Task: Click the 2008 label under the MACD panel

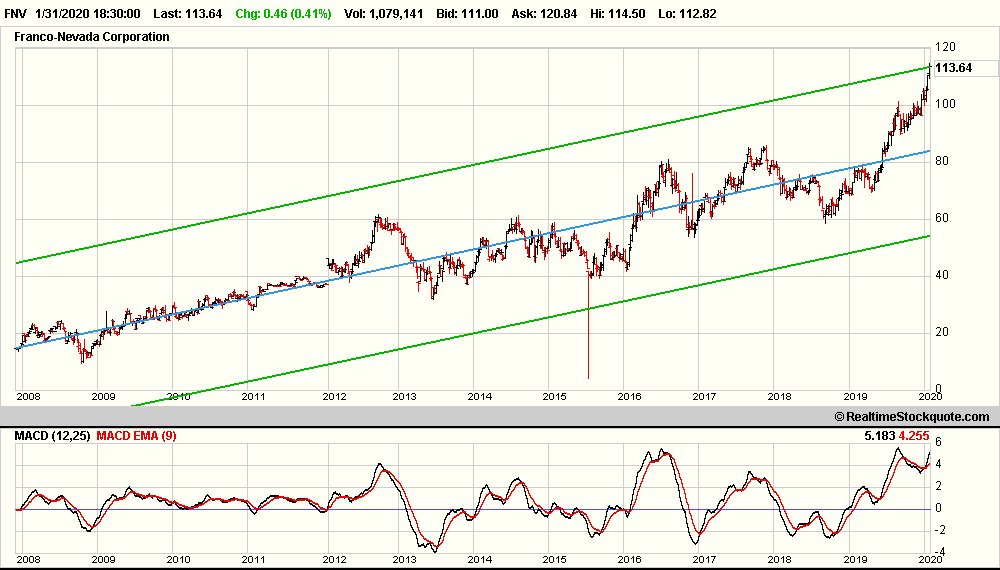Action: (29, 560)
